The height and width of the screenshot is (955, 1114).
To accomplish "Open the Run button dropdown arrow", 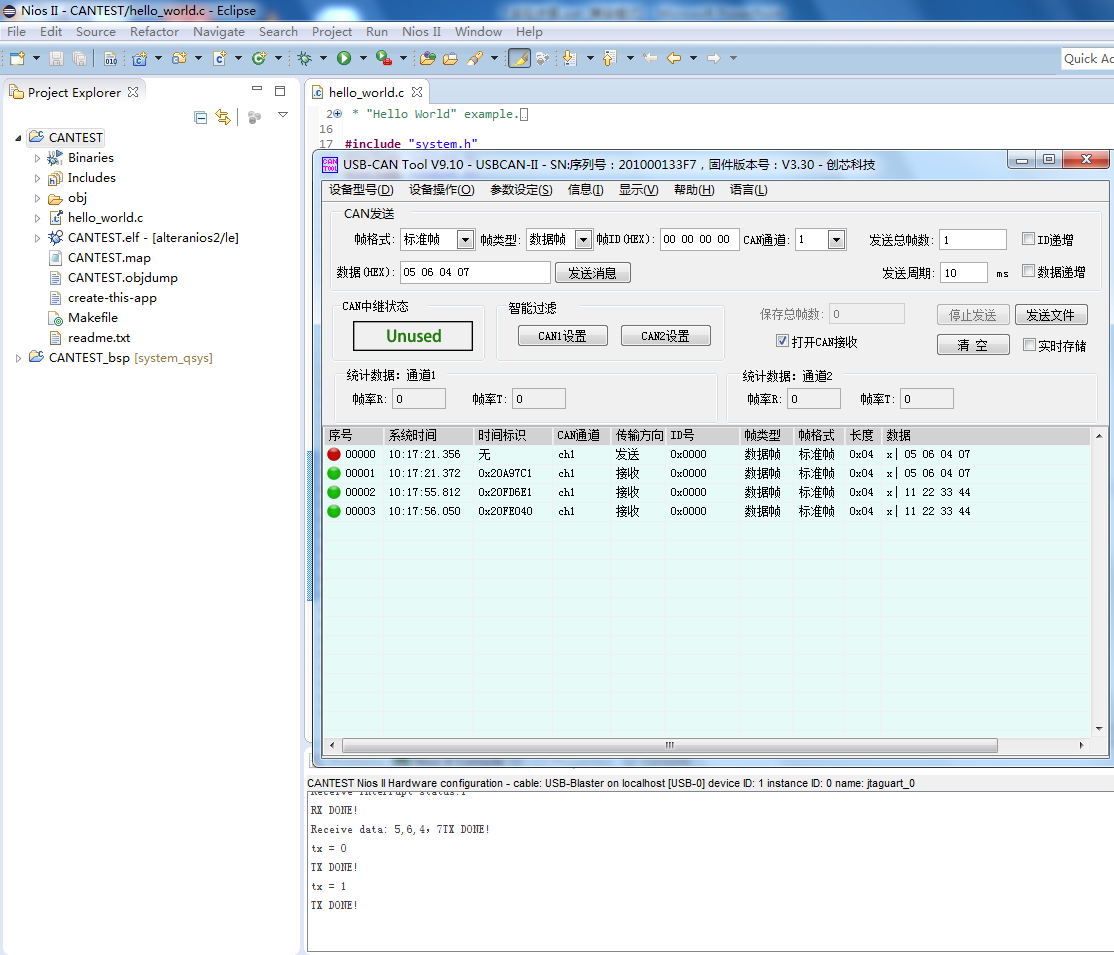I will click(363, 58).
